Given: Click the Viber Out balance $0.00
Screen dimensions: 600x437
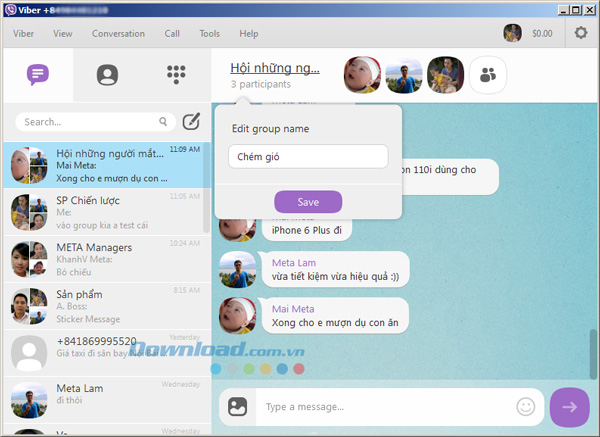Looking at the screenshot, I should (x=542, y=34).
